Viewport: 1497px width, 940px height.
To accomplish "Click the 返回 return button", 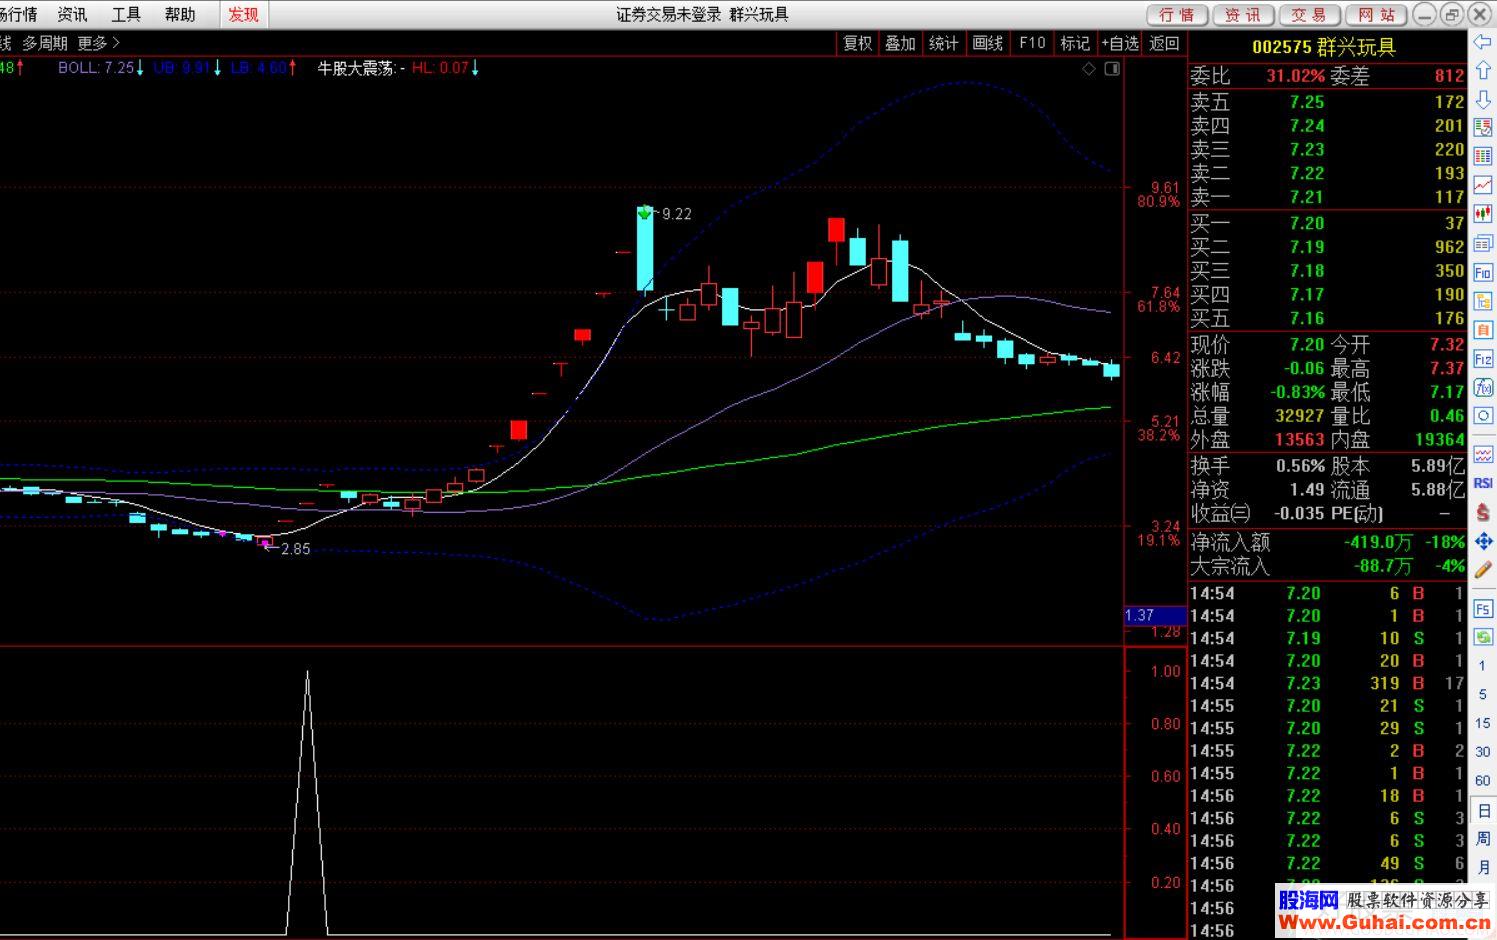I will (x=1165, y=43).
